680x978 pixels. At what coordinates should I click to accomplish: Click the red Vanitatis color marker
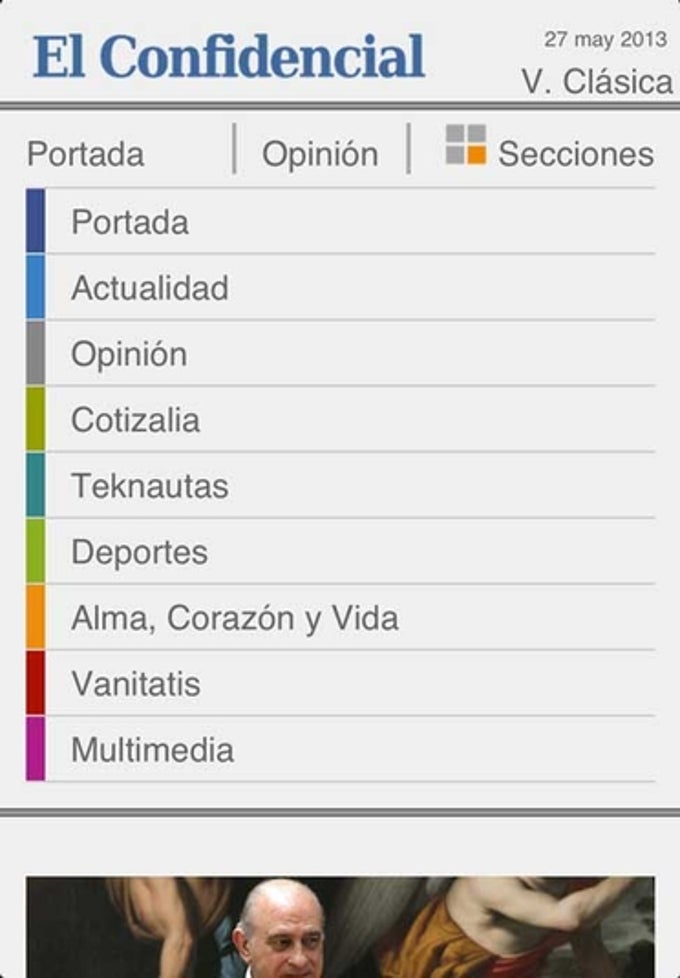coord(36,683)
